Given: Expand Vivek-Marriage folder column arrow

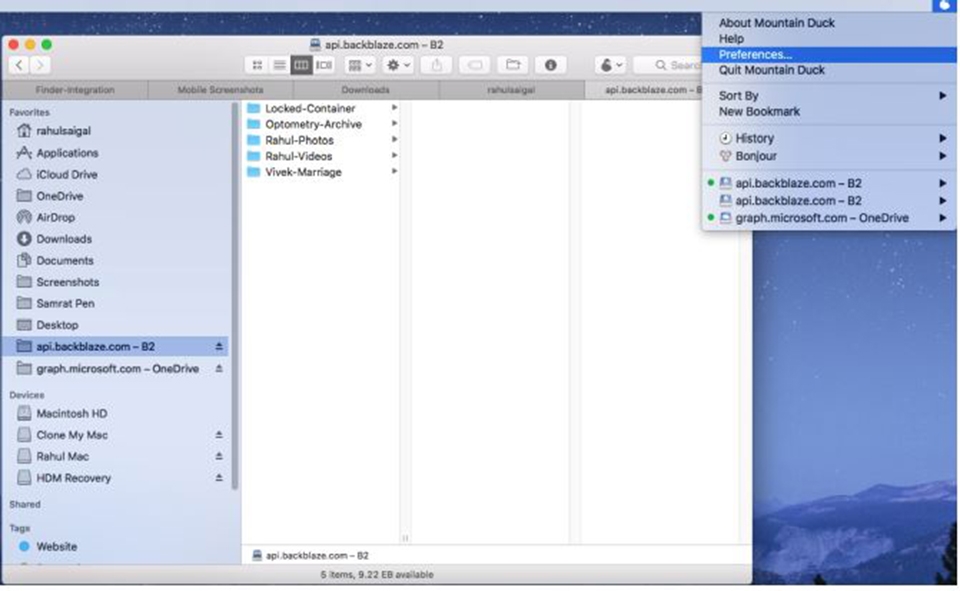Looking at the screenshot, I should (394, 171).
